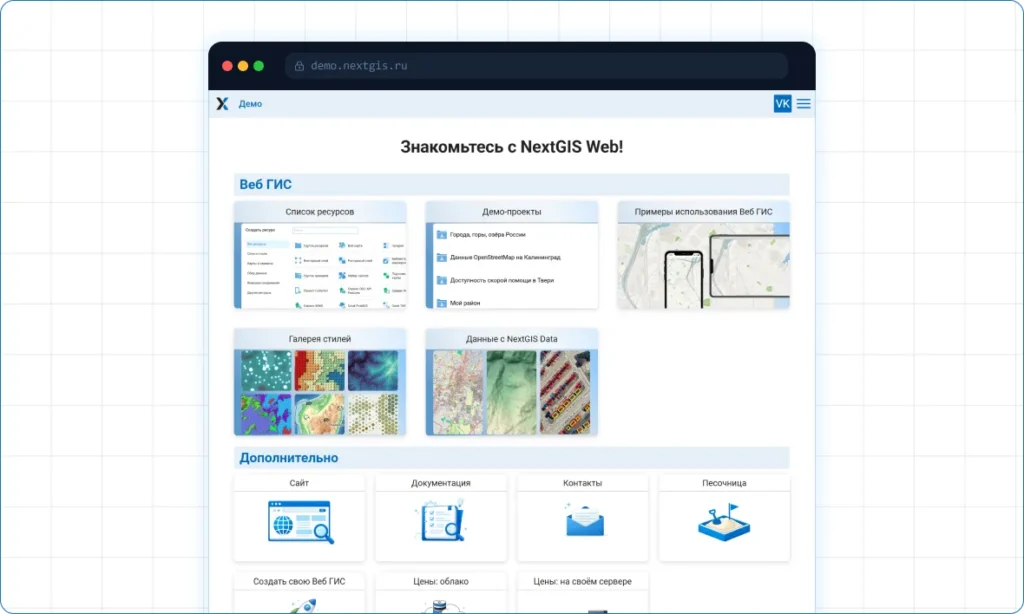The height and width of the screenshot is (614, 1024).
Task: Open the Галерея стилей card thumbnail
Action: click(320, 391)
